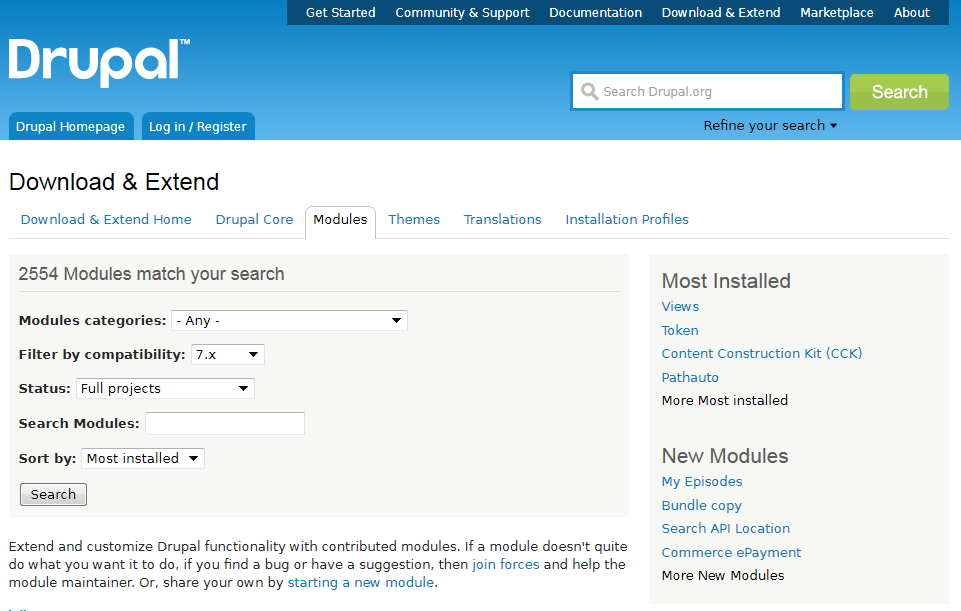
Task: Click the Drupal logo
Action: (99, 63)
